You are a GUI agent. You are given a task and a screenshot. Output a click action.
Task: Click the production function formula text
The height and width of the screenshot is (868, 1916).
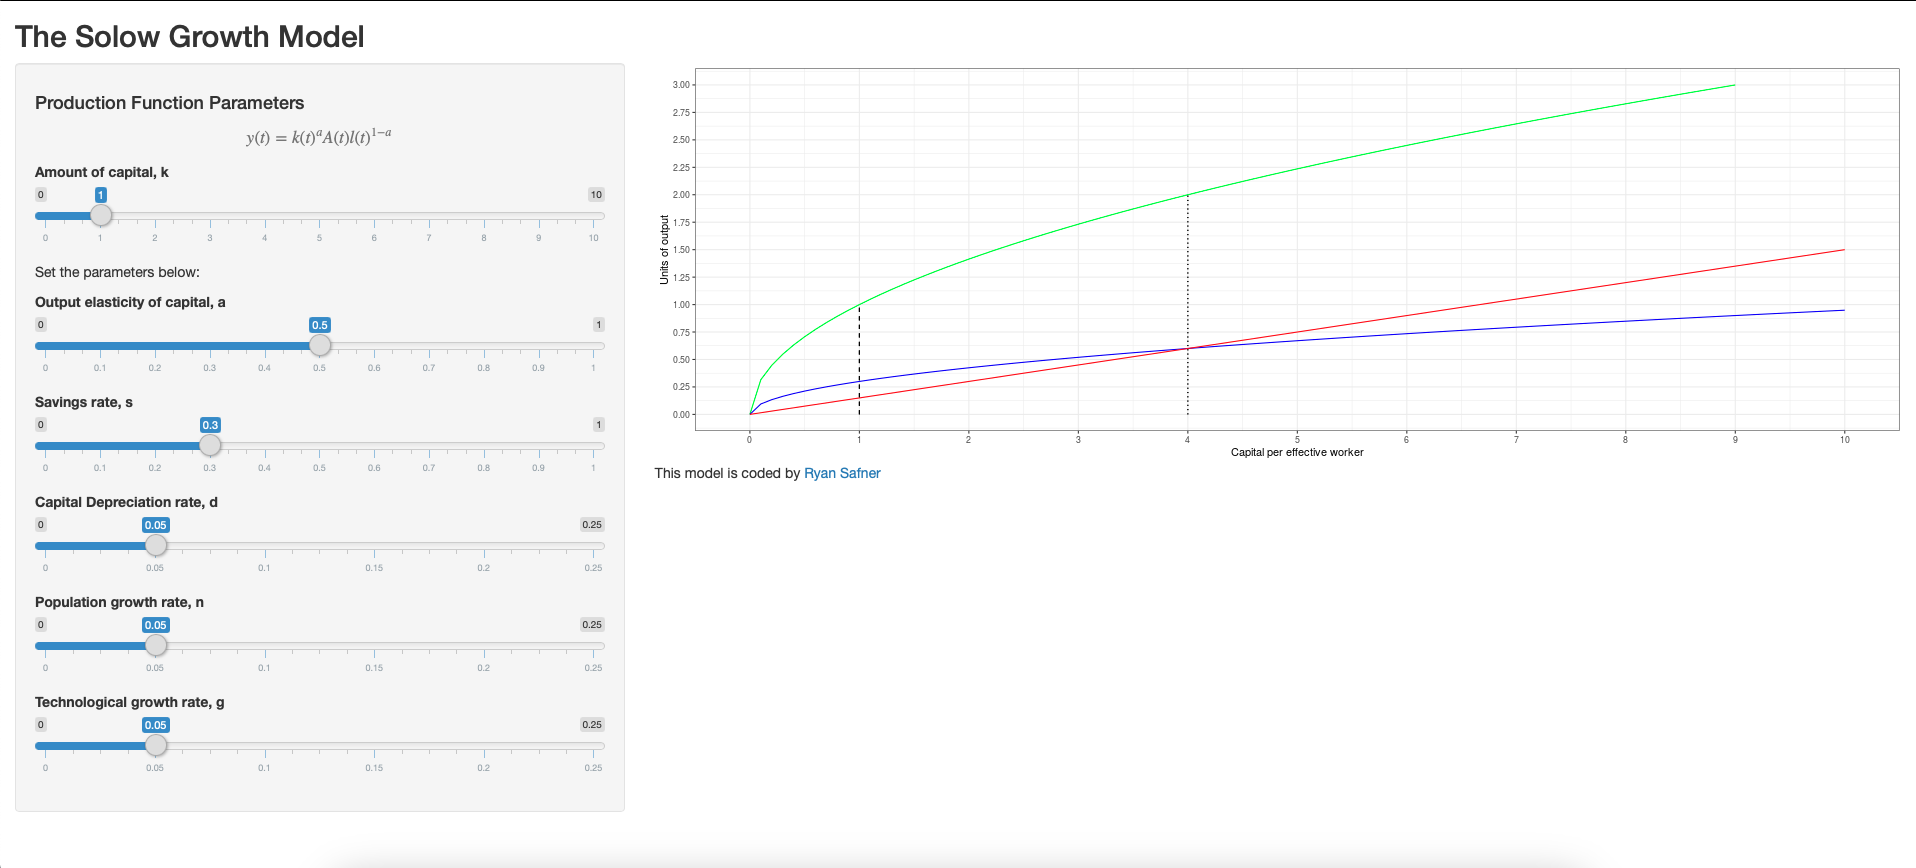[319, 136]
